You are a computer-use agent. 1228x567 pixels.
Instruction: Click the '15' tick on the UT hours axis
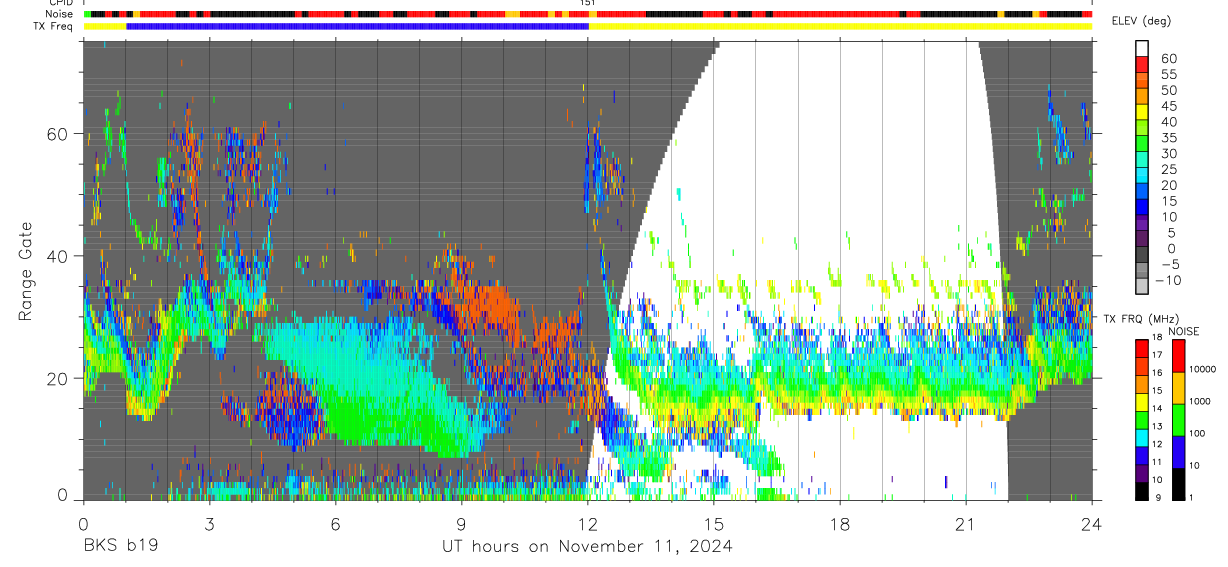click(x=714, y=523)
